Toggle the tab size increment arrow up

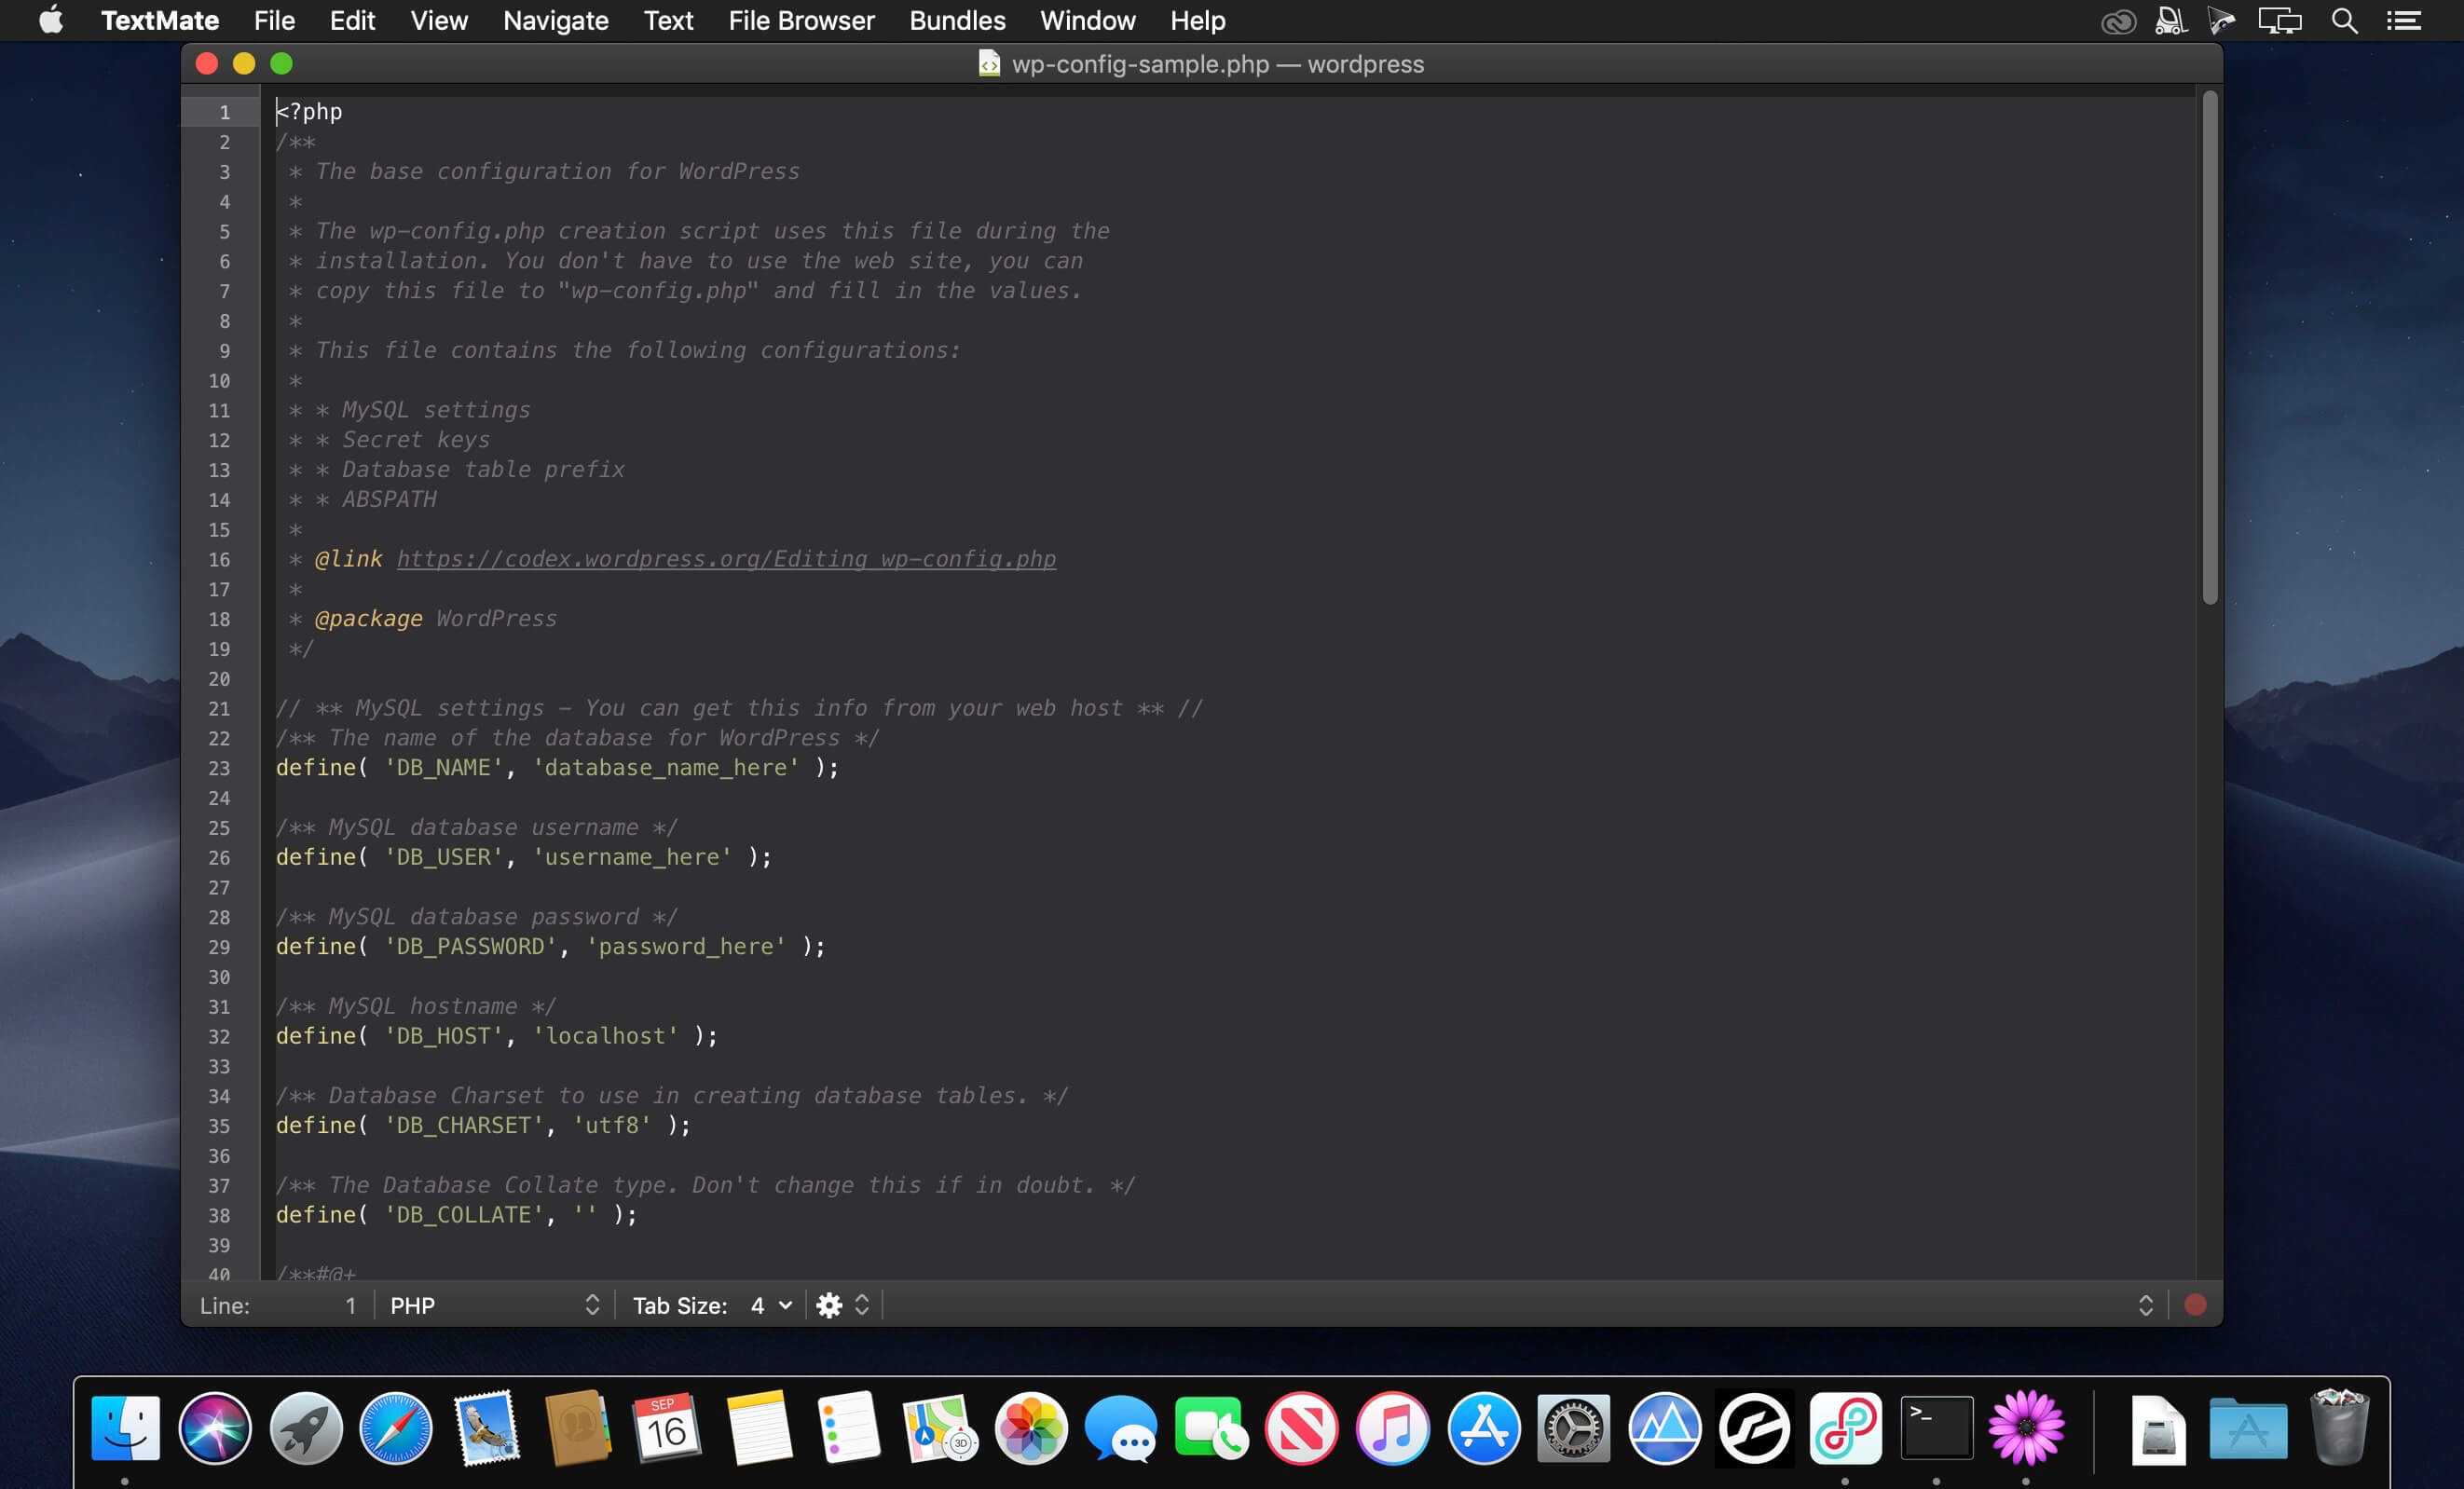click(x=861, y=1299)
